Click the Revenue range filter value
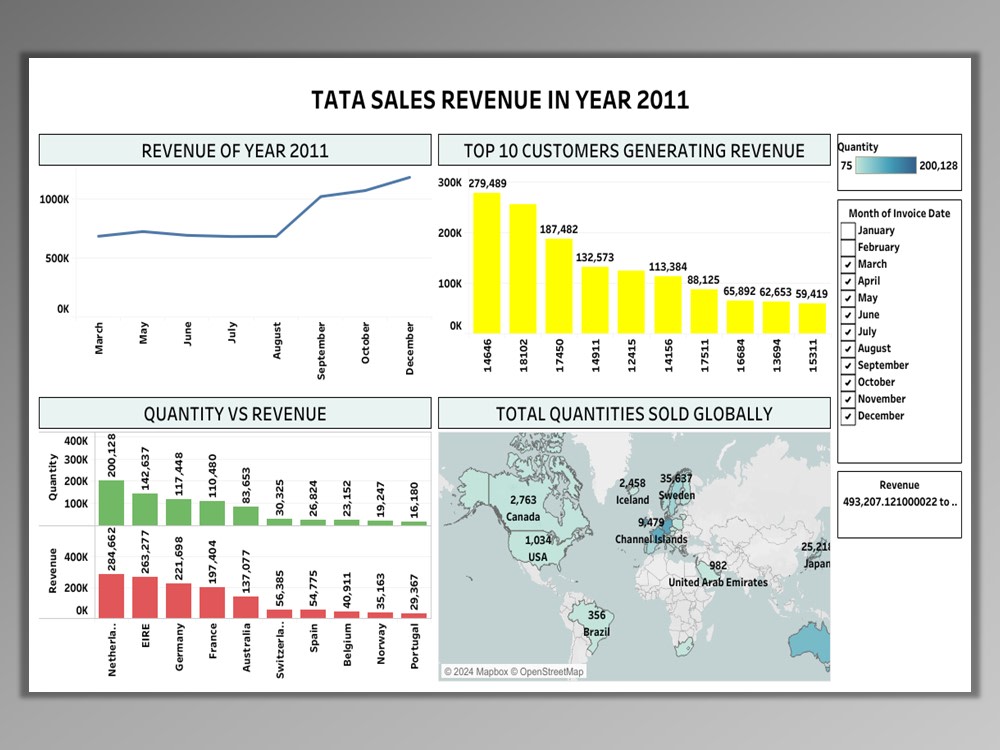1000x750 pixels. click(899, 502)
